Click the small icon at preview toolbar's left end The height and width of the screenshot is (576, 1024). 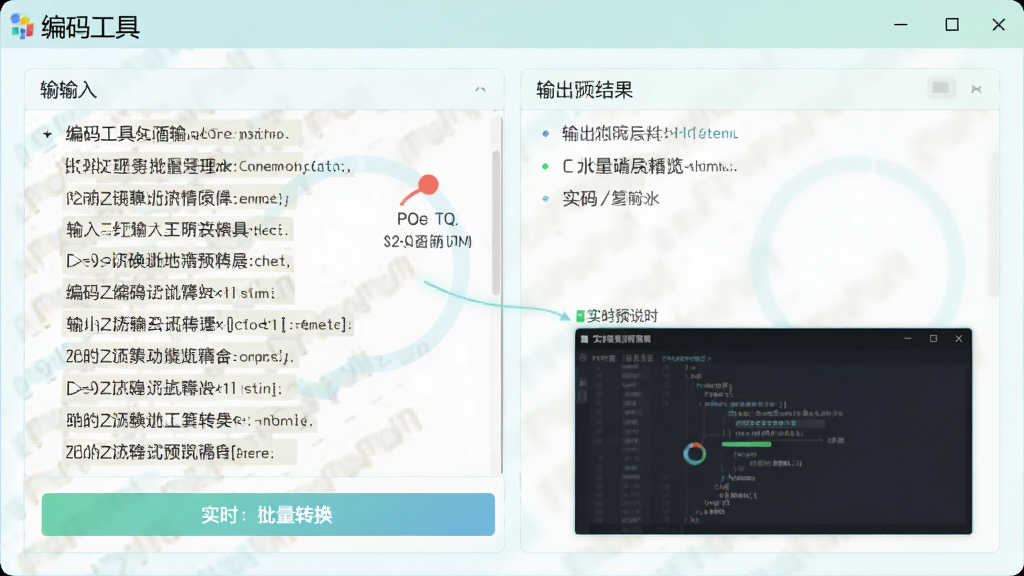tap(583, 358)
